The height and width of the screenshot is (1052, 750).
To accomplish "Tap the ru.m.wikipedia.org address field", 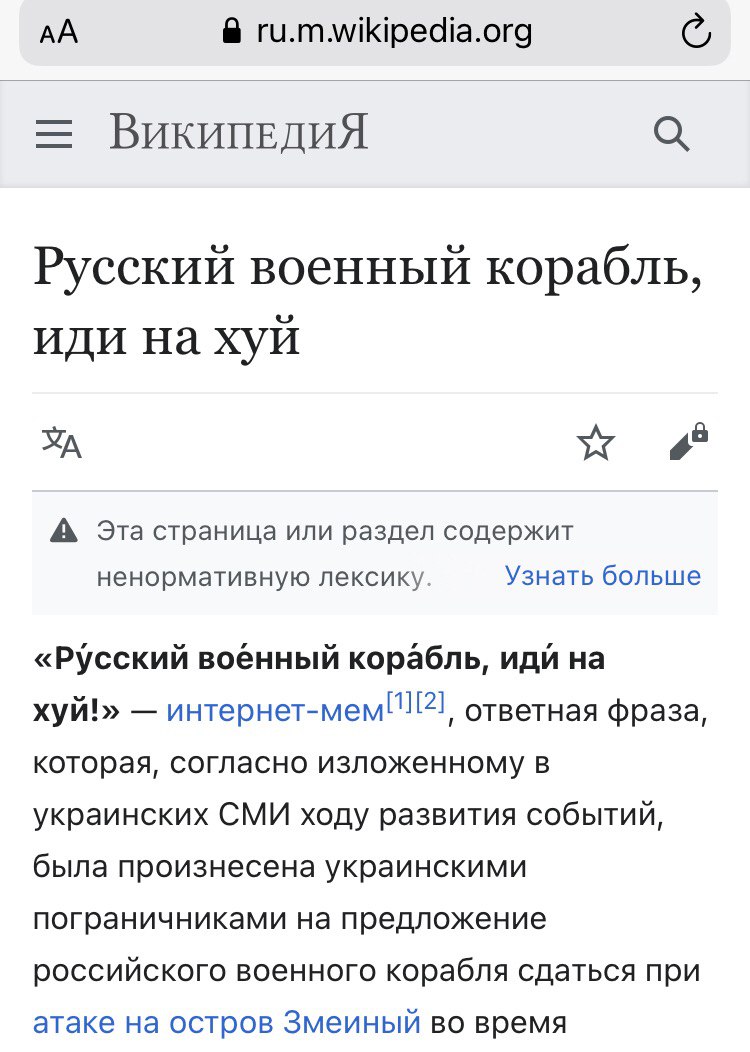I will click(x=393, y=32).
